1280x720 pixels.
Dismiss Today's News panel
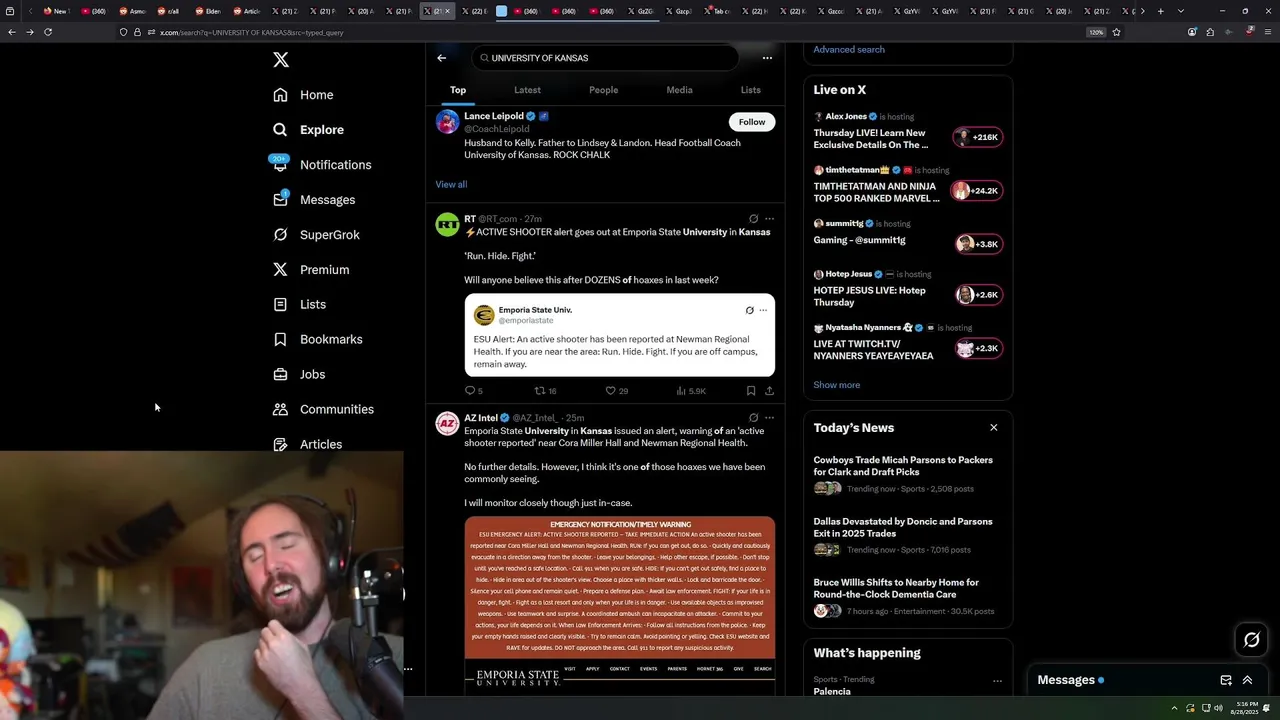[993, 428]
